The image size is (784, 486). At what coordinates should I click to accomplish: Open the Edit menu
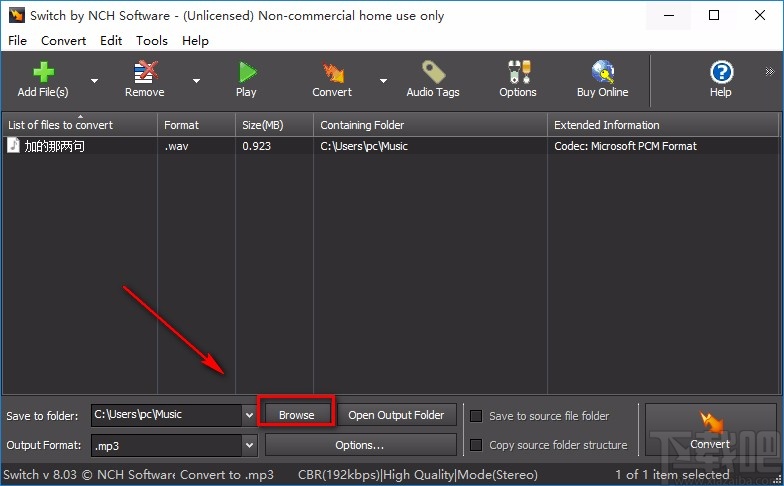(x=111, y=40)
